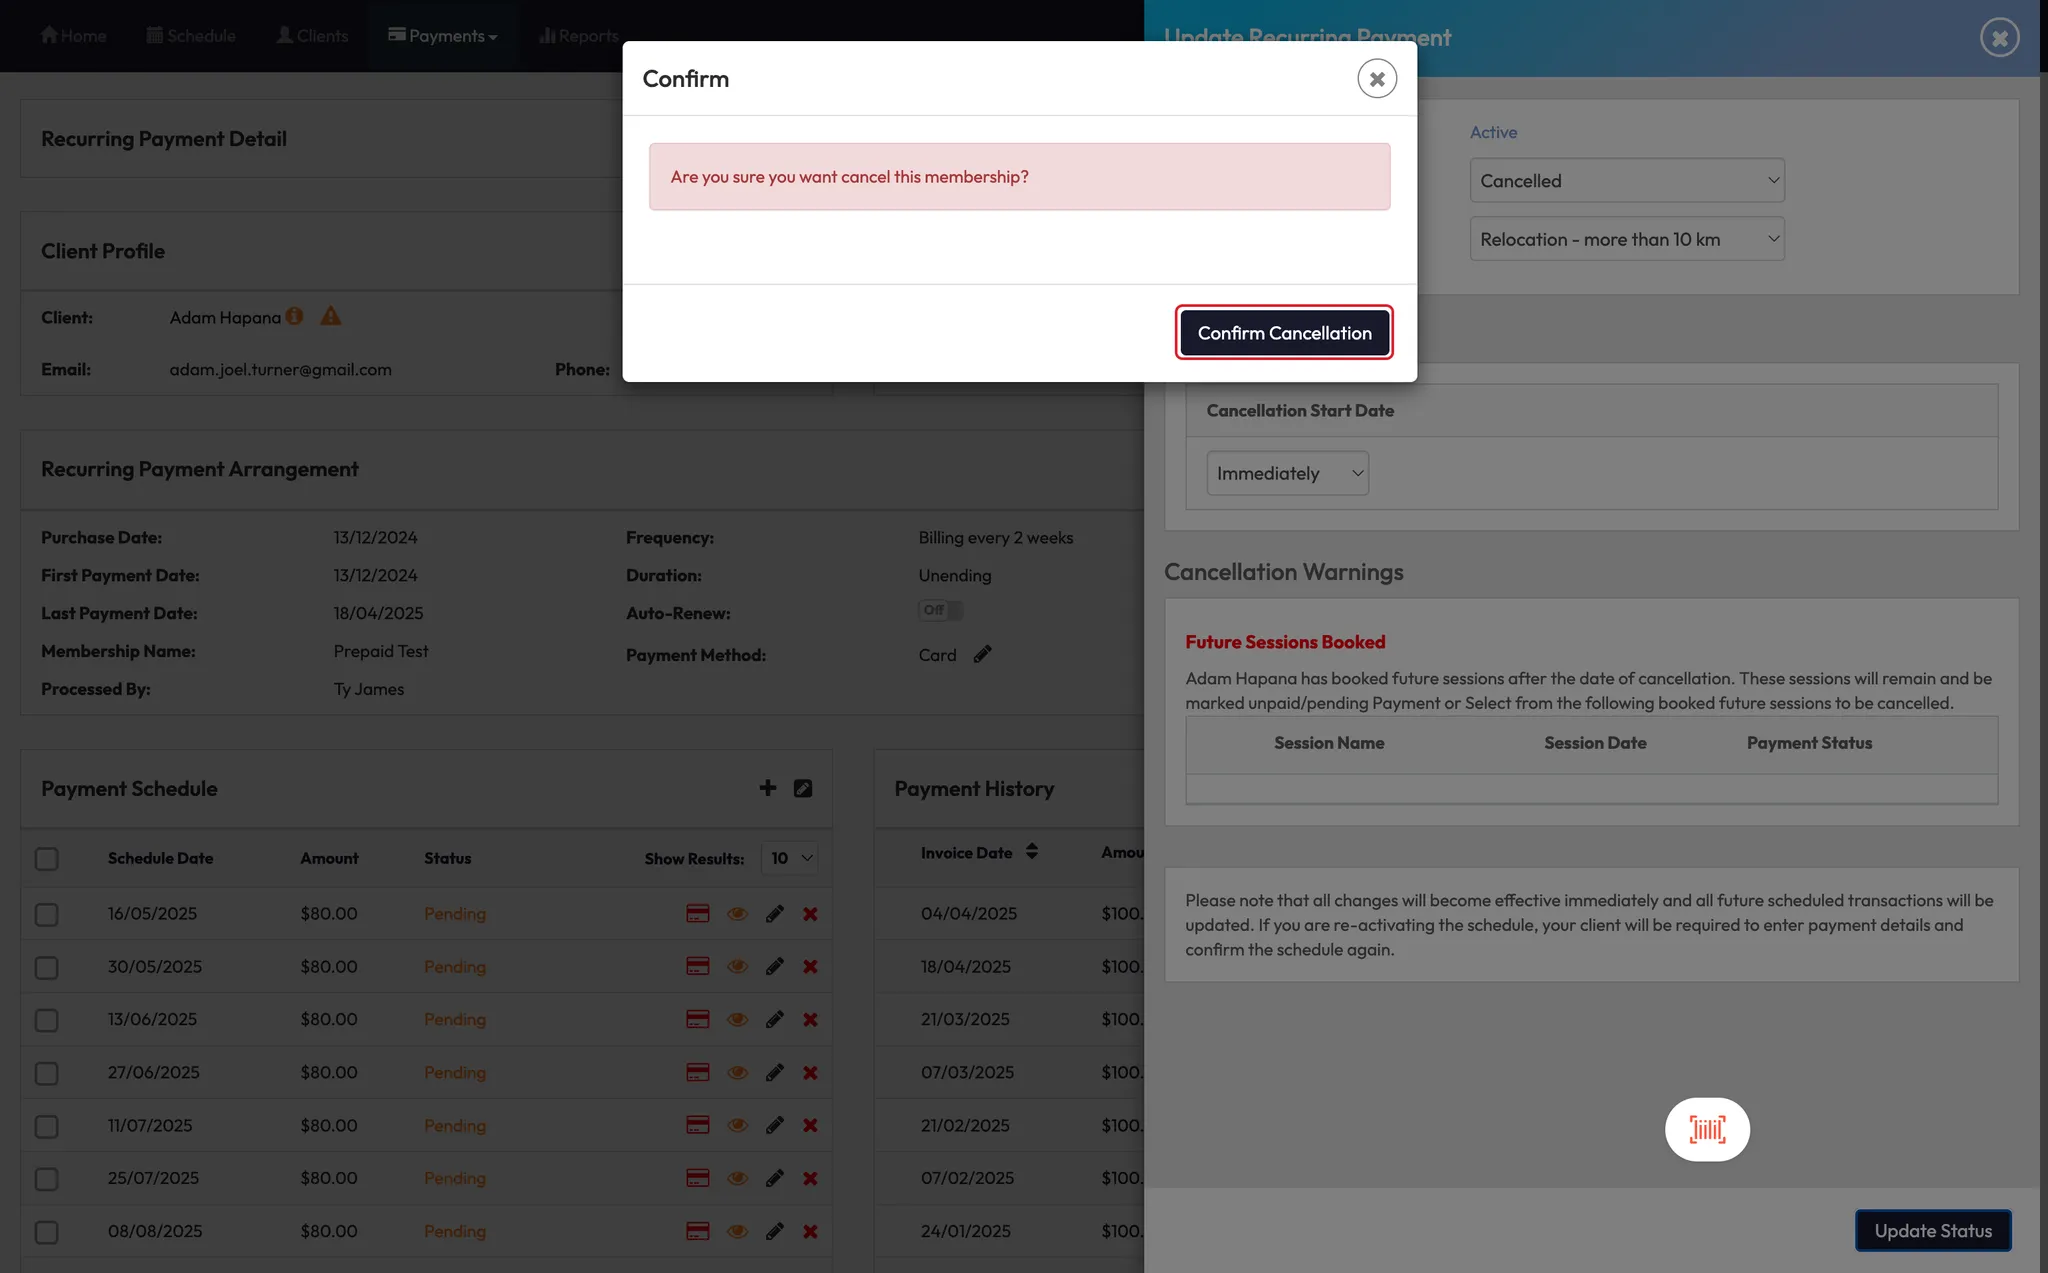Click red X for 16/05/2025 payment
The height and width of the screenshot is (1273, 2048).
coord(810,914)
